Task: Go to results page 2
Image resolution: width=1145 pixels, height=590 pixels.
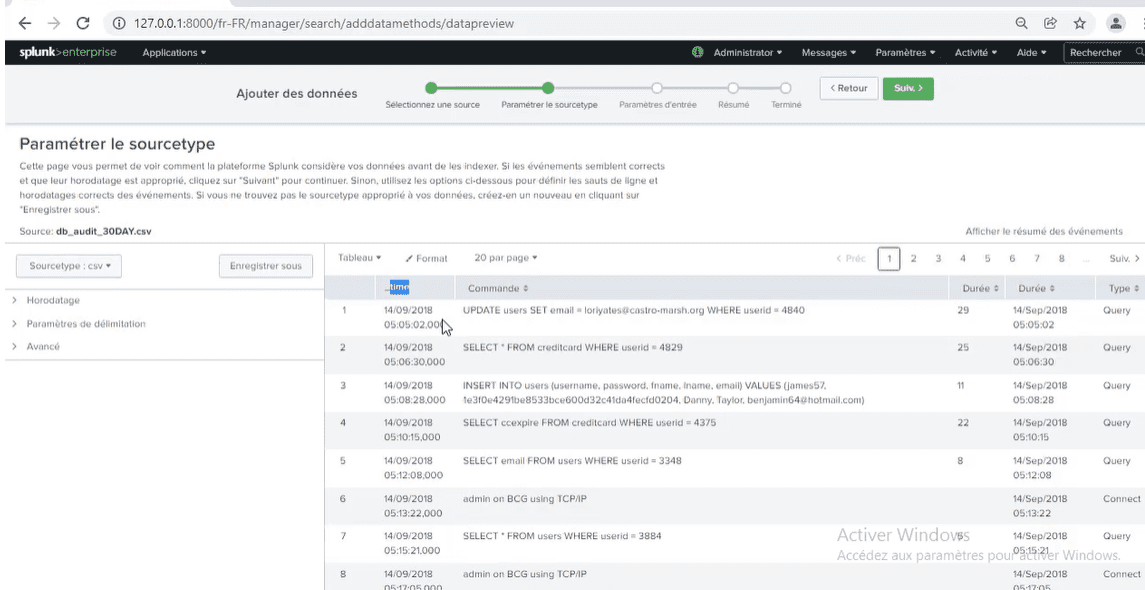Action: pos(913,259)
